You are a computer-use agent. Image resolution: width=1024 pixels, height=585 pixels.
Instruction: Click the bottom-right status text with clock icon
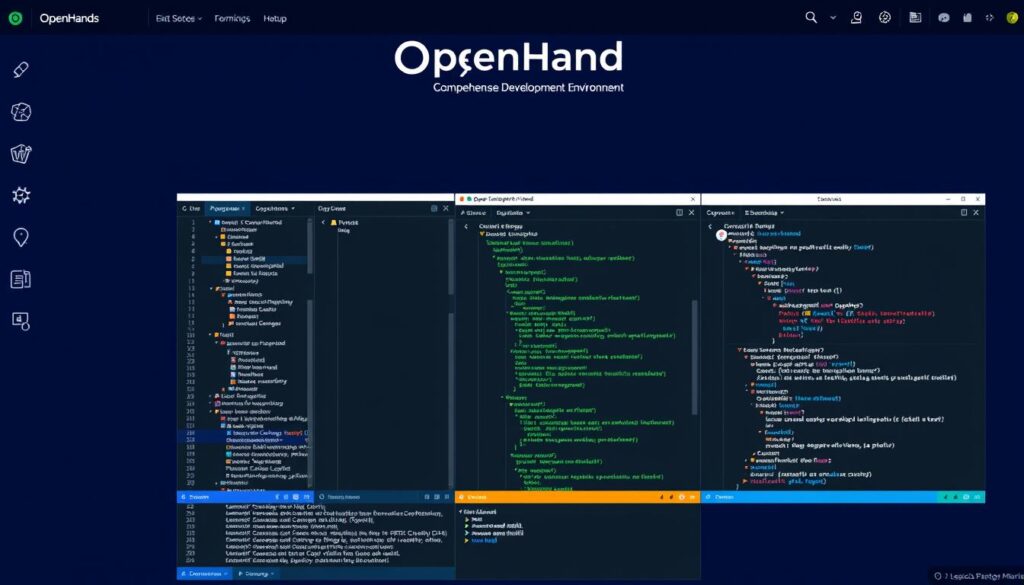tap(978, 577)
